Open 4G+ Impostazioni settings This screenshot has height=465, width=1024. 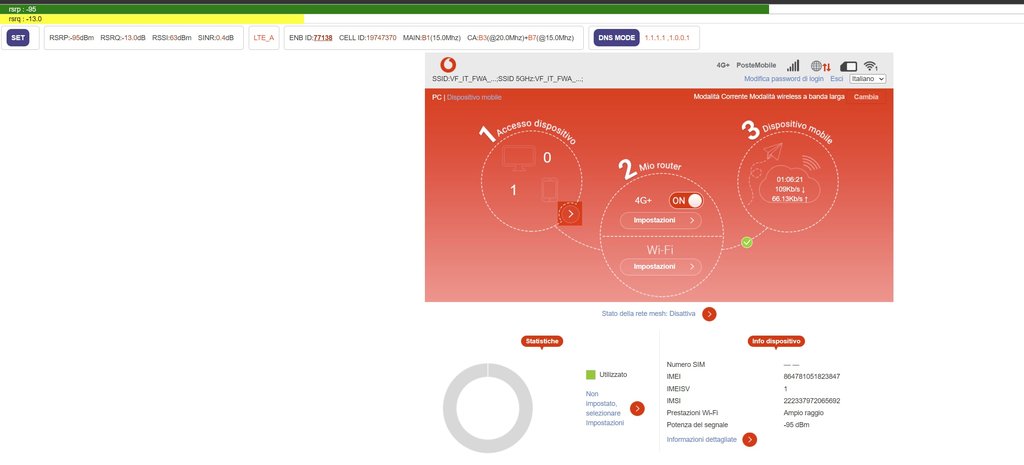(x=661, y=221)
